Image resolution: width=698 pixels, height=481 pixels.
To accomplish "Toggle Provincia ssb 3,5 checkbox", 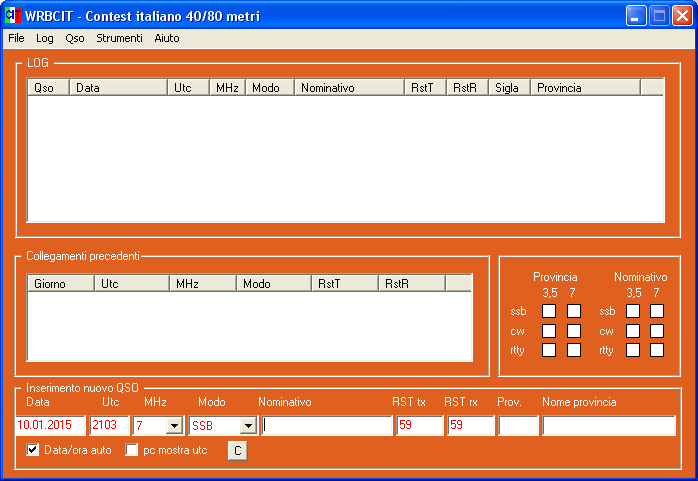I will point(549,311).
